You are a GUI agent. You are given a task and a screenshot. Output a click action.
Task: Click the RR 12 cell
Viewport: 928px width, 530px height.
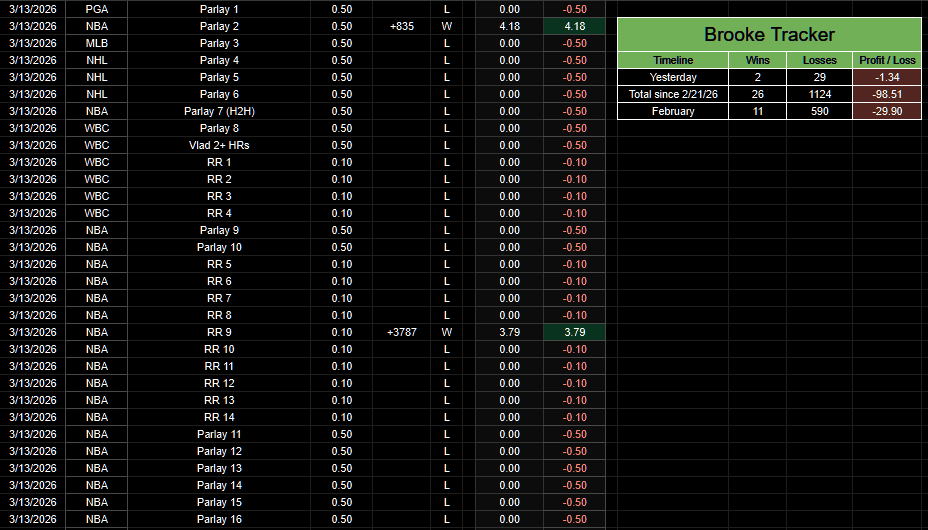pyautogui.click(x=219, y=383)
